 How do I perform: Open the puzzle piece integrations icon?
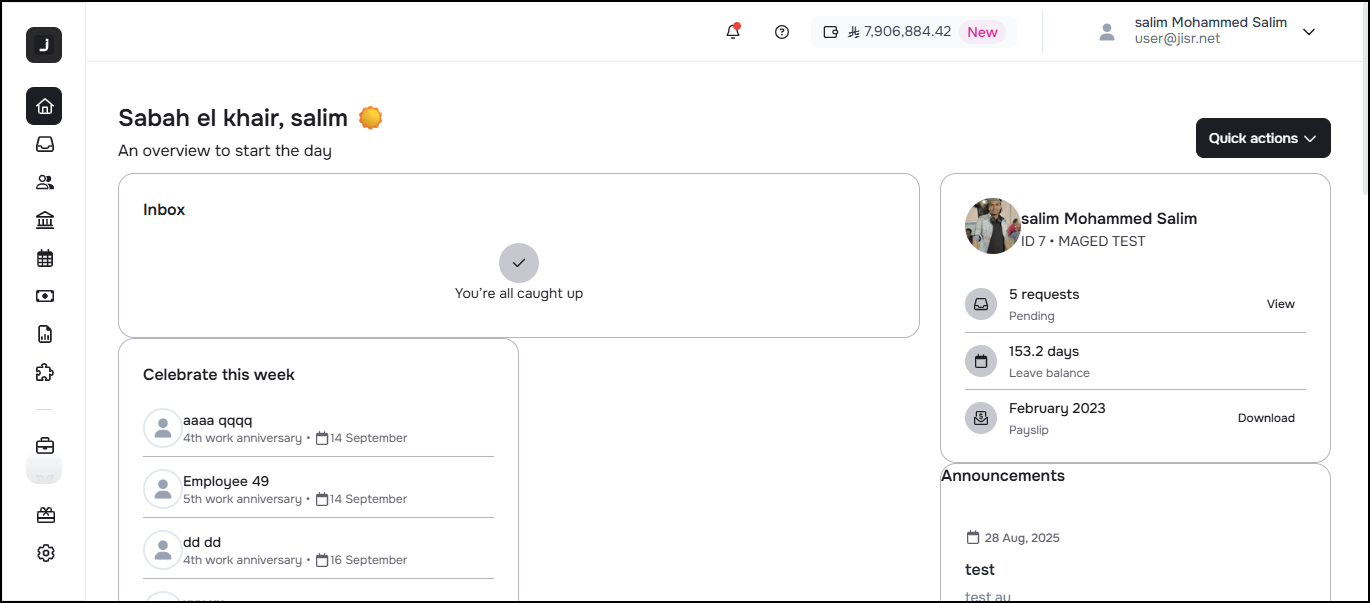tap(44, 372)
